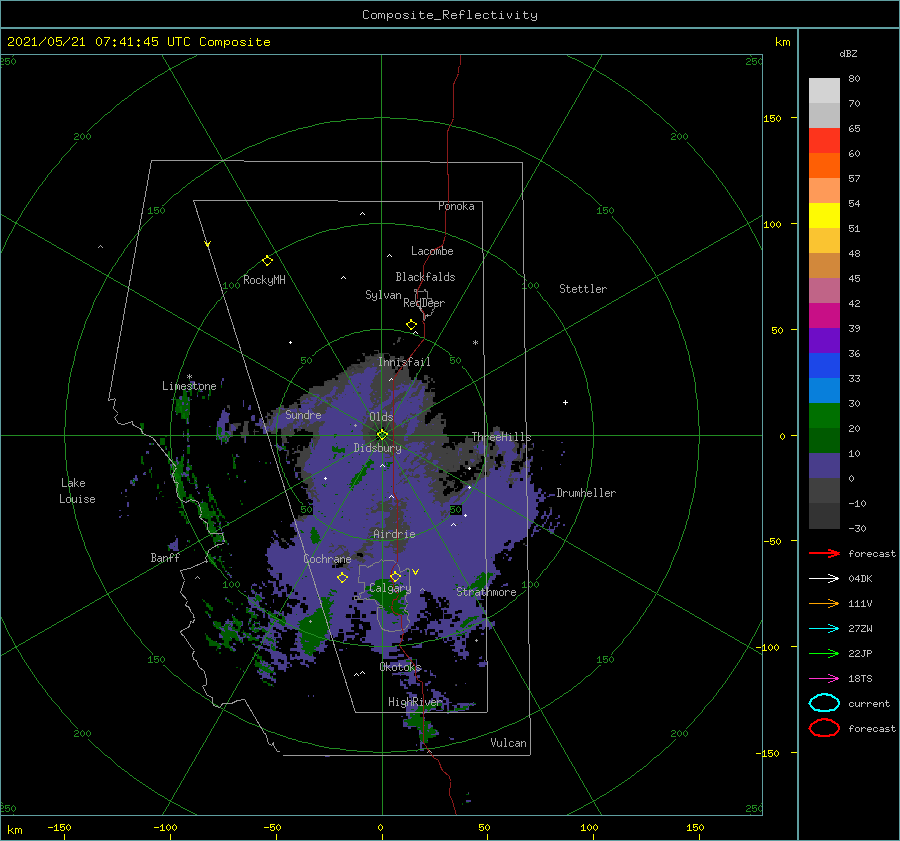Select the yellow diamond marker above Calgary label
Image resolution: width=900 pixels, height=841 pixels.
395,576
